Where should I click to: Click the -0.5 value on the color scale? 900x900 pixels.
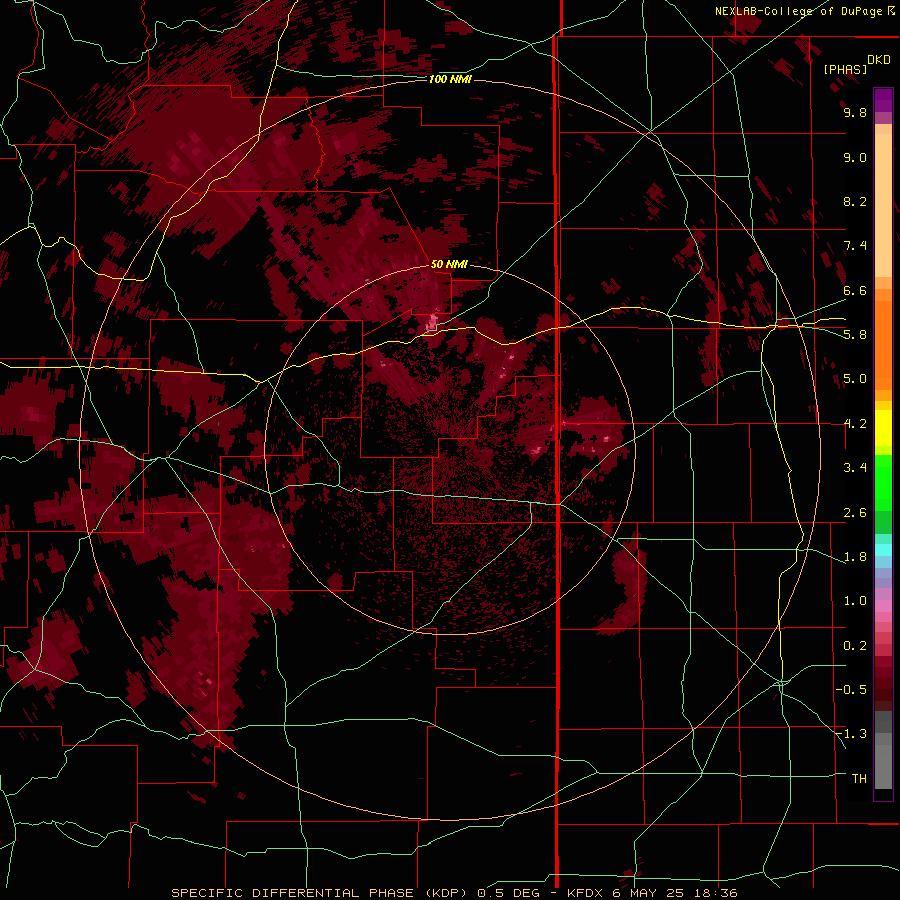point(852,690)
